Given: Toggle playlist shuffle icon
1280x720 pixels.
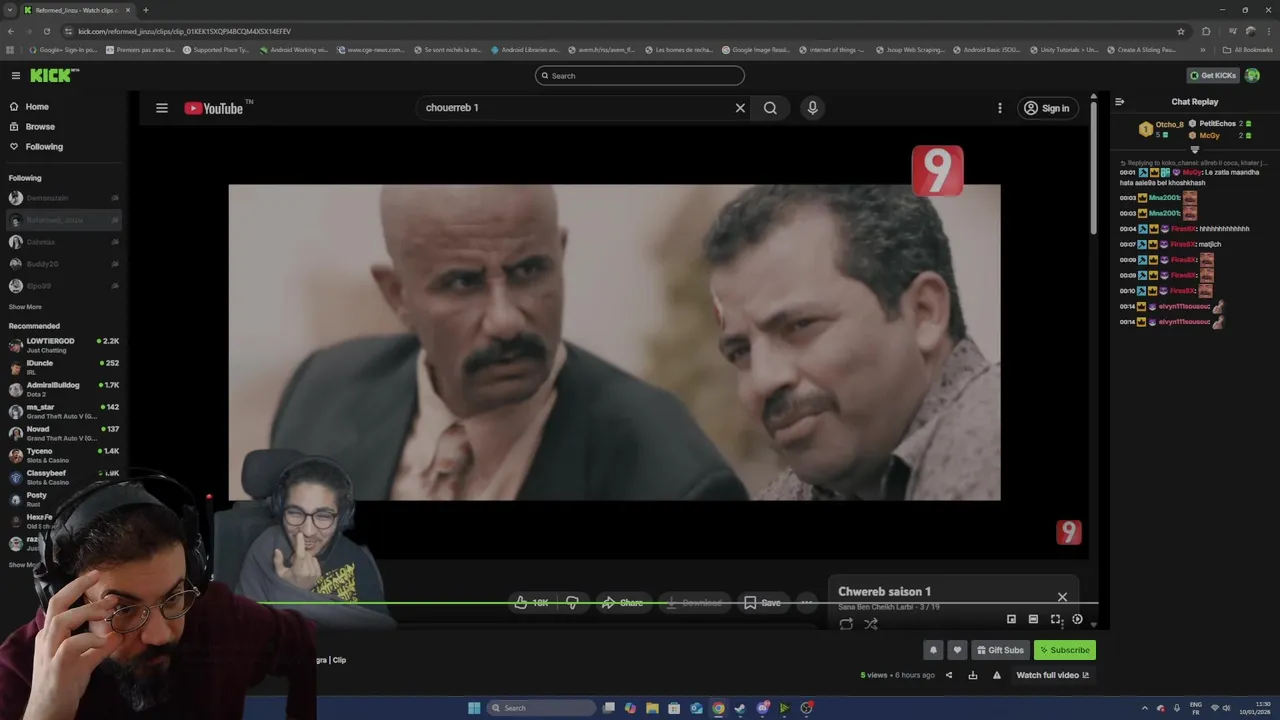Looking at the screenshot, I should 871,624.
